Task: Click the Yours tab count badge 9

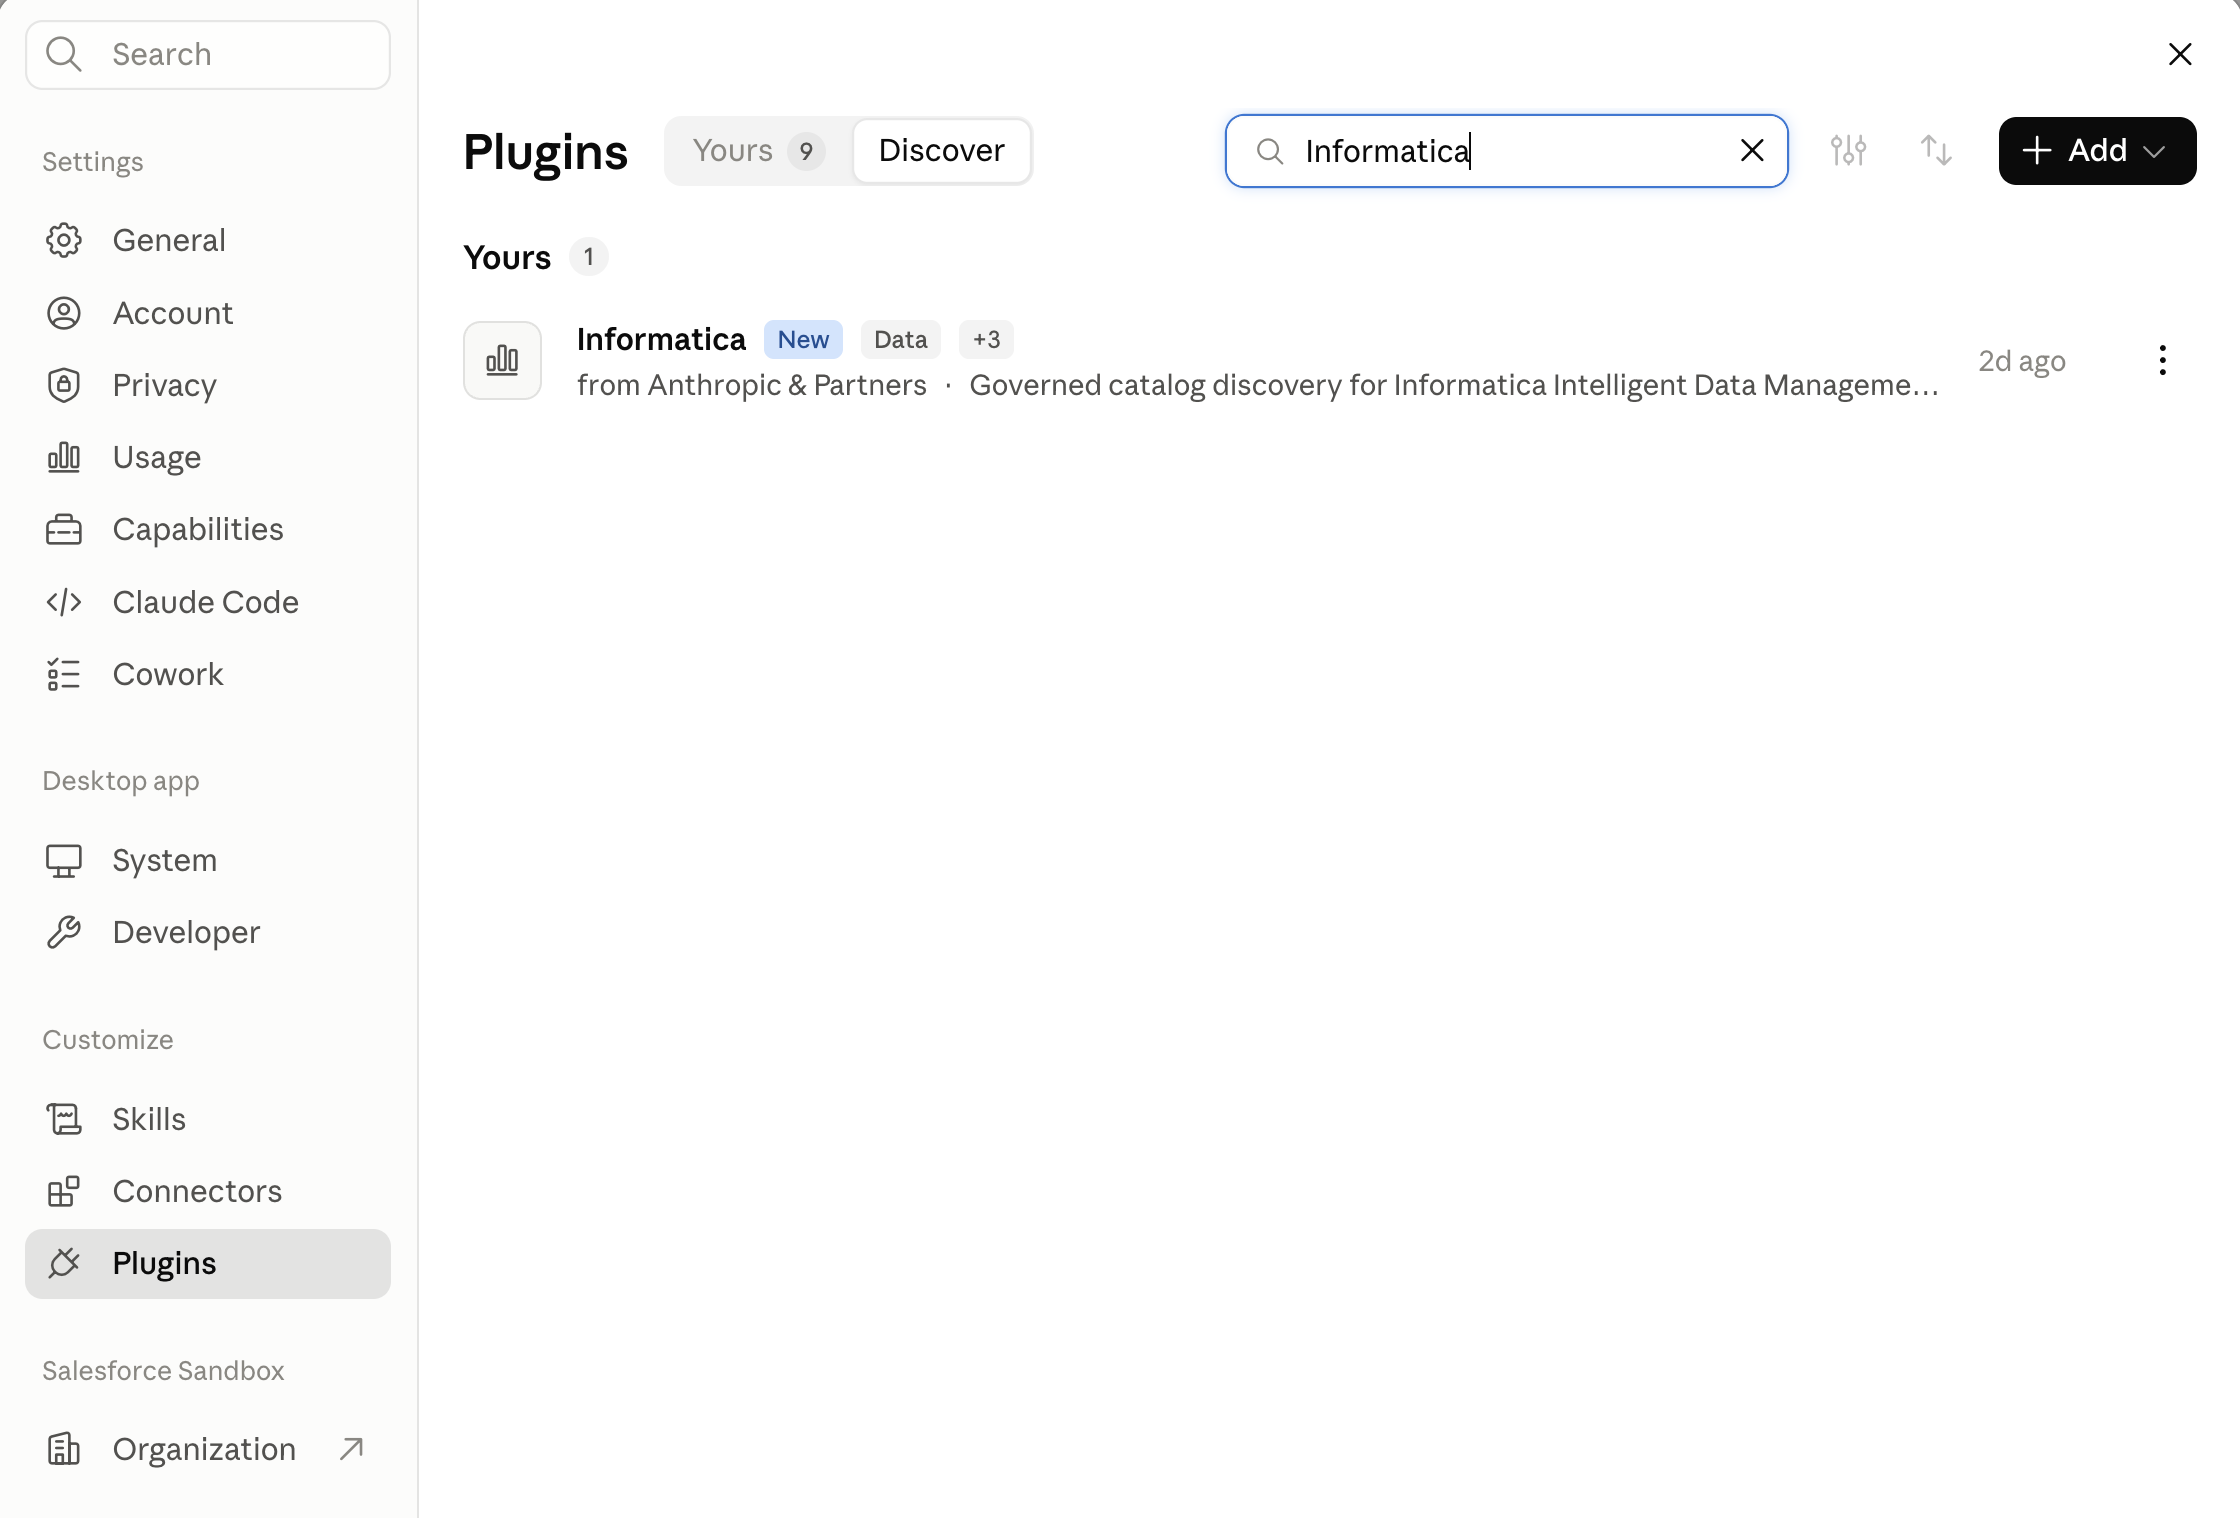Action: click(806, 151)
